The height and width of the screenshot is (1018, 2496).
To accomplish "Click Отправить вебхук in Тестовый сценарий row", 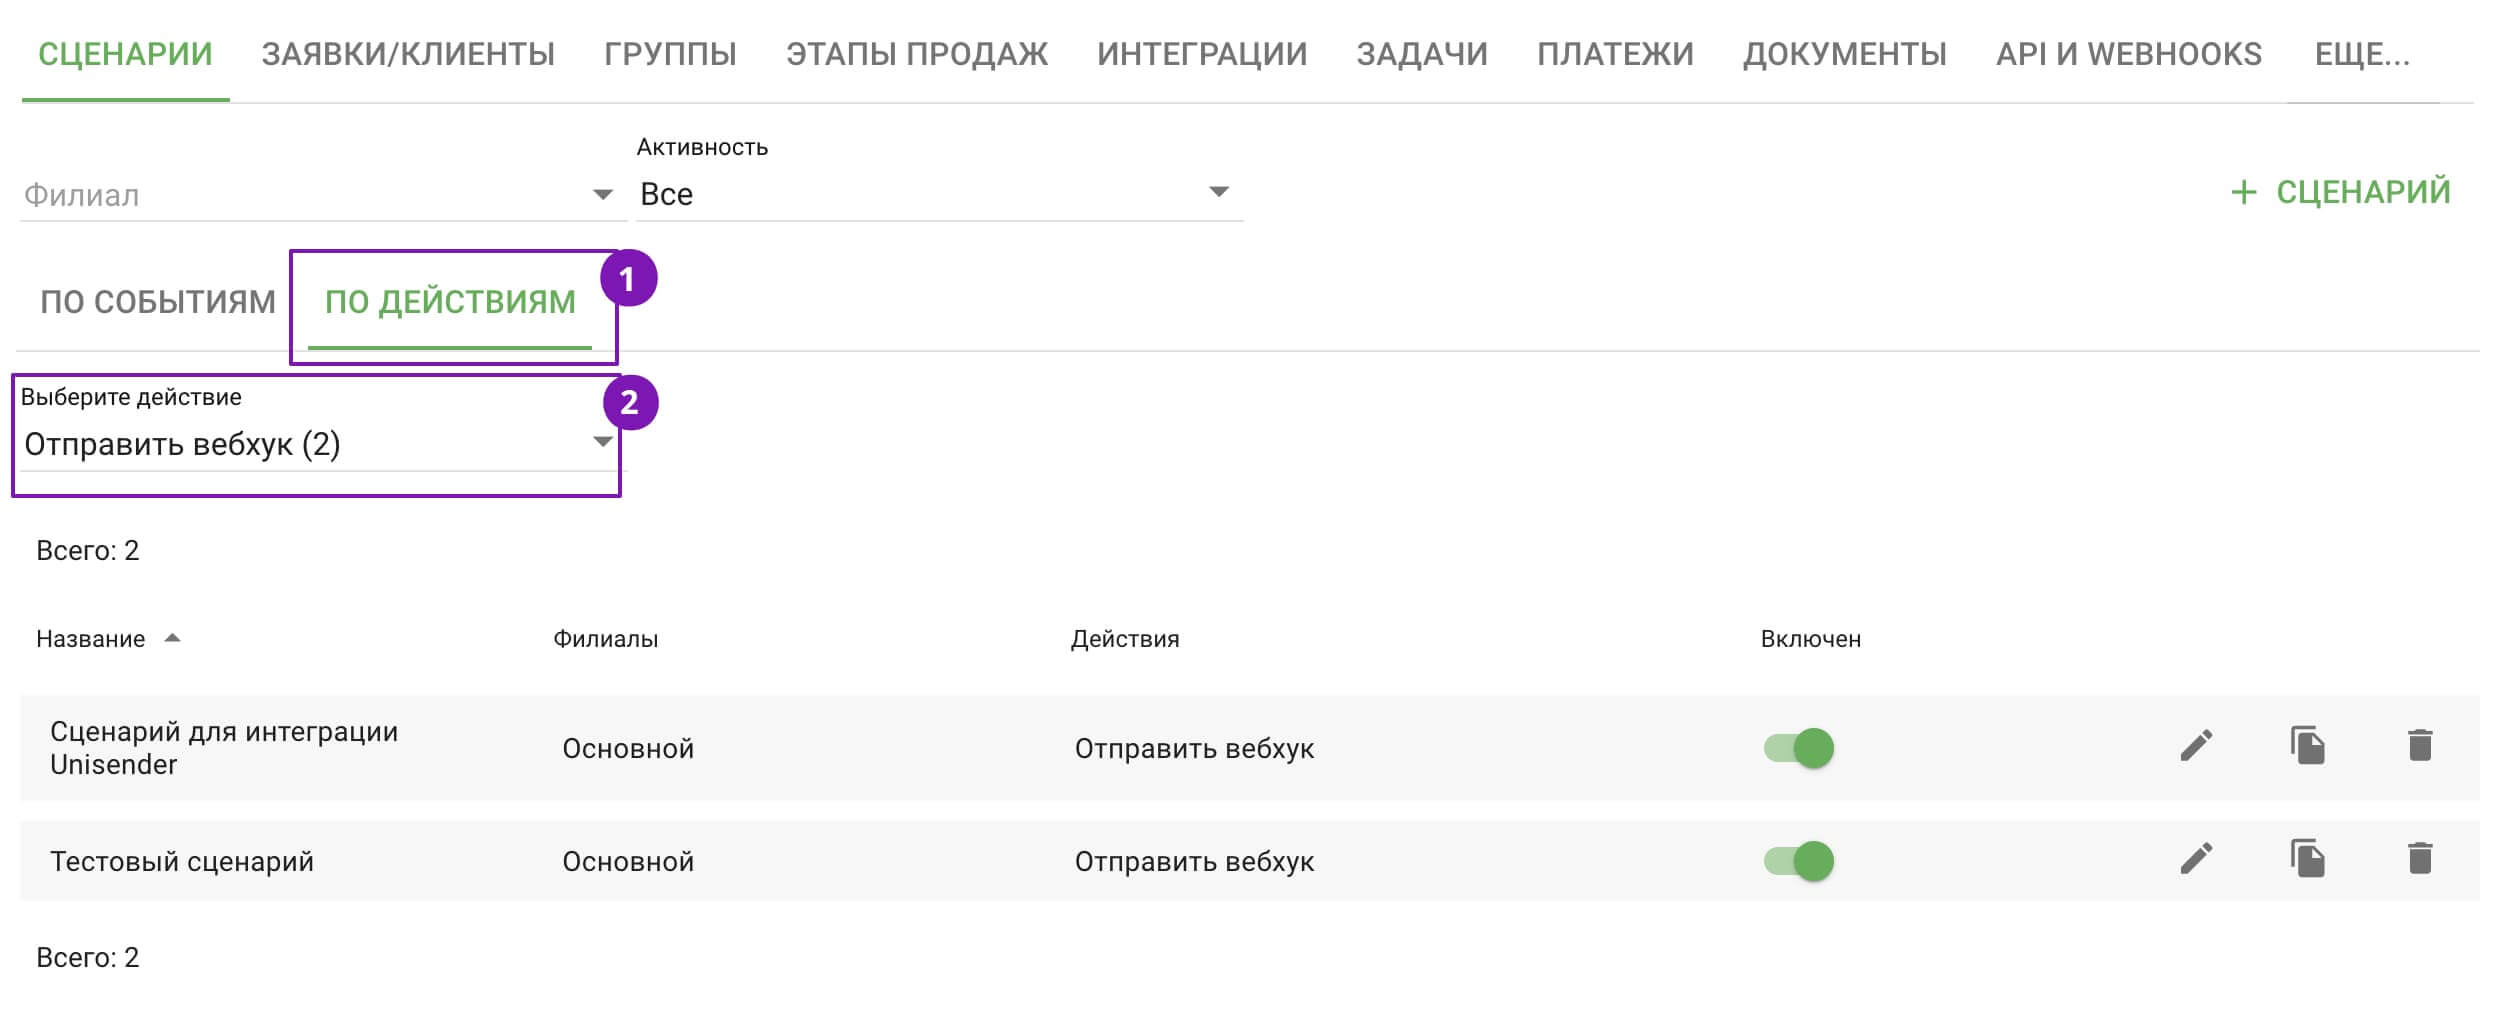I will pyautogui.click(x=1194, y=861).
